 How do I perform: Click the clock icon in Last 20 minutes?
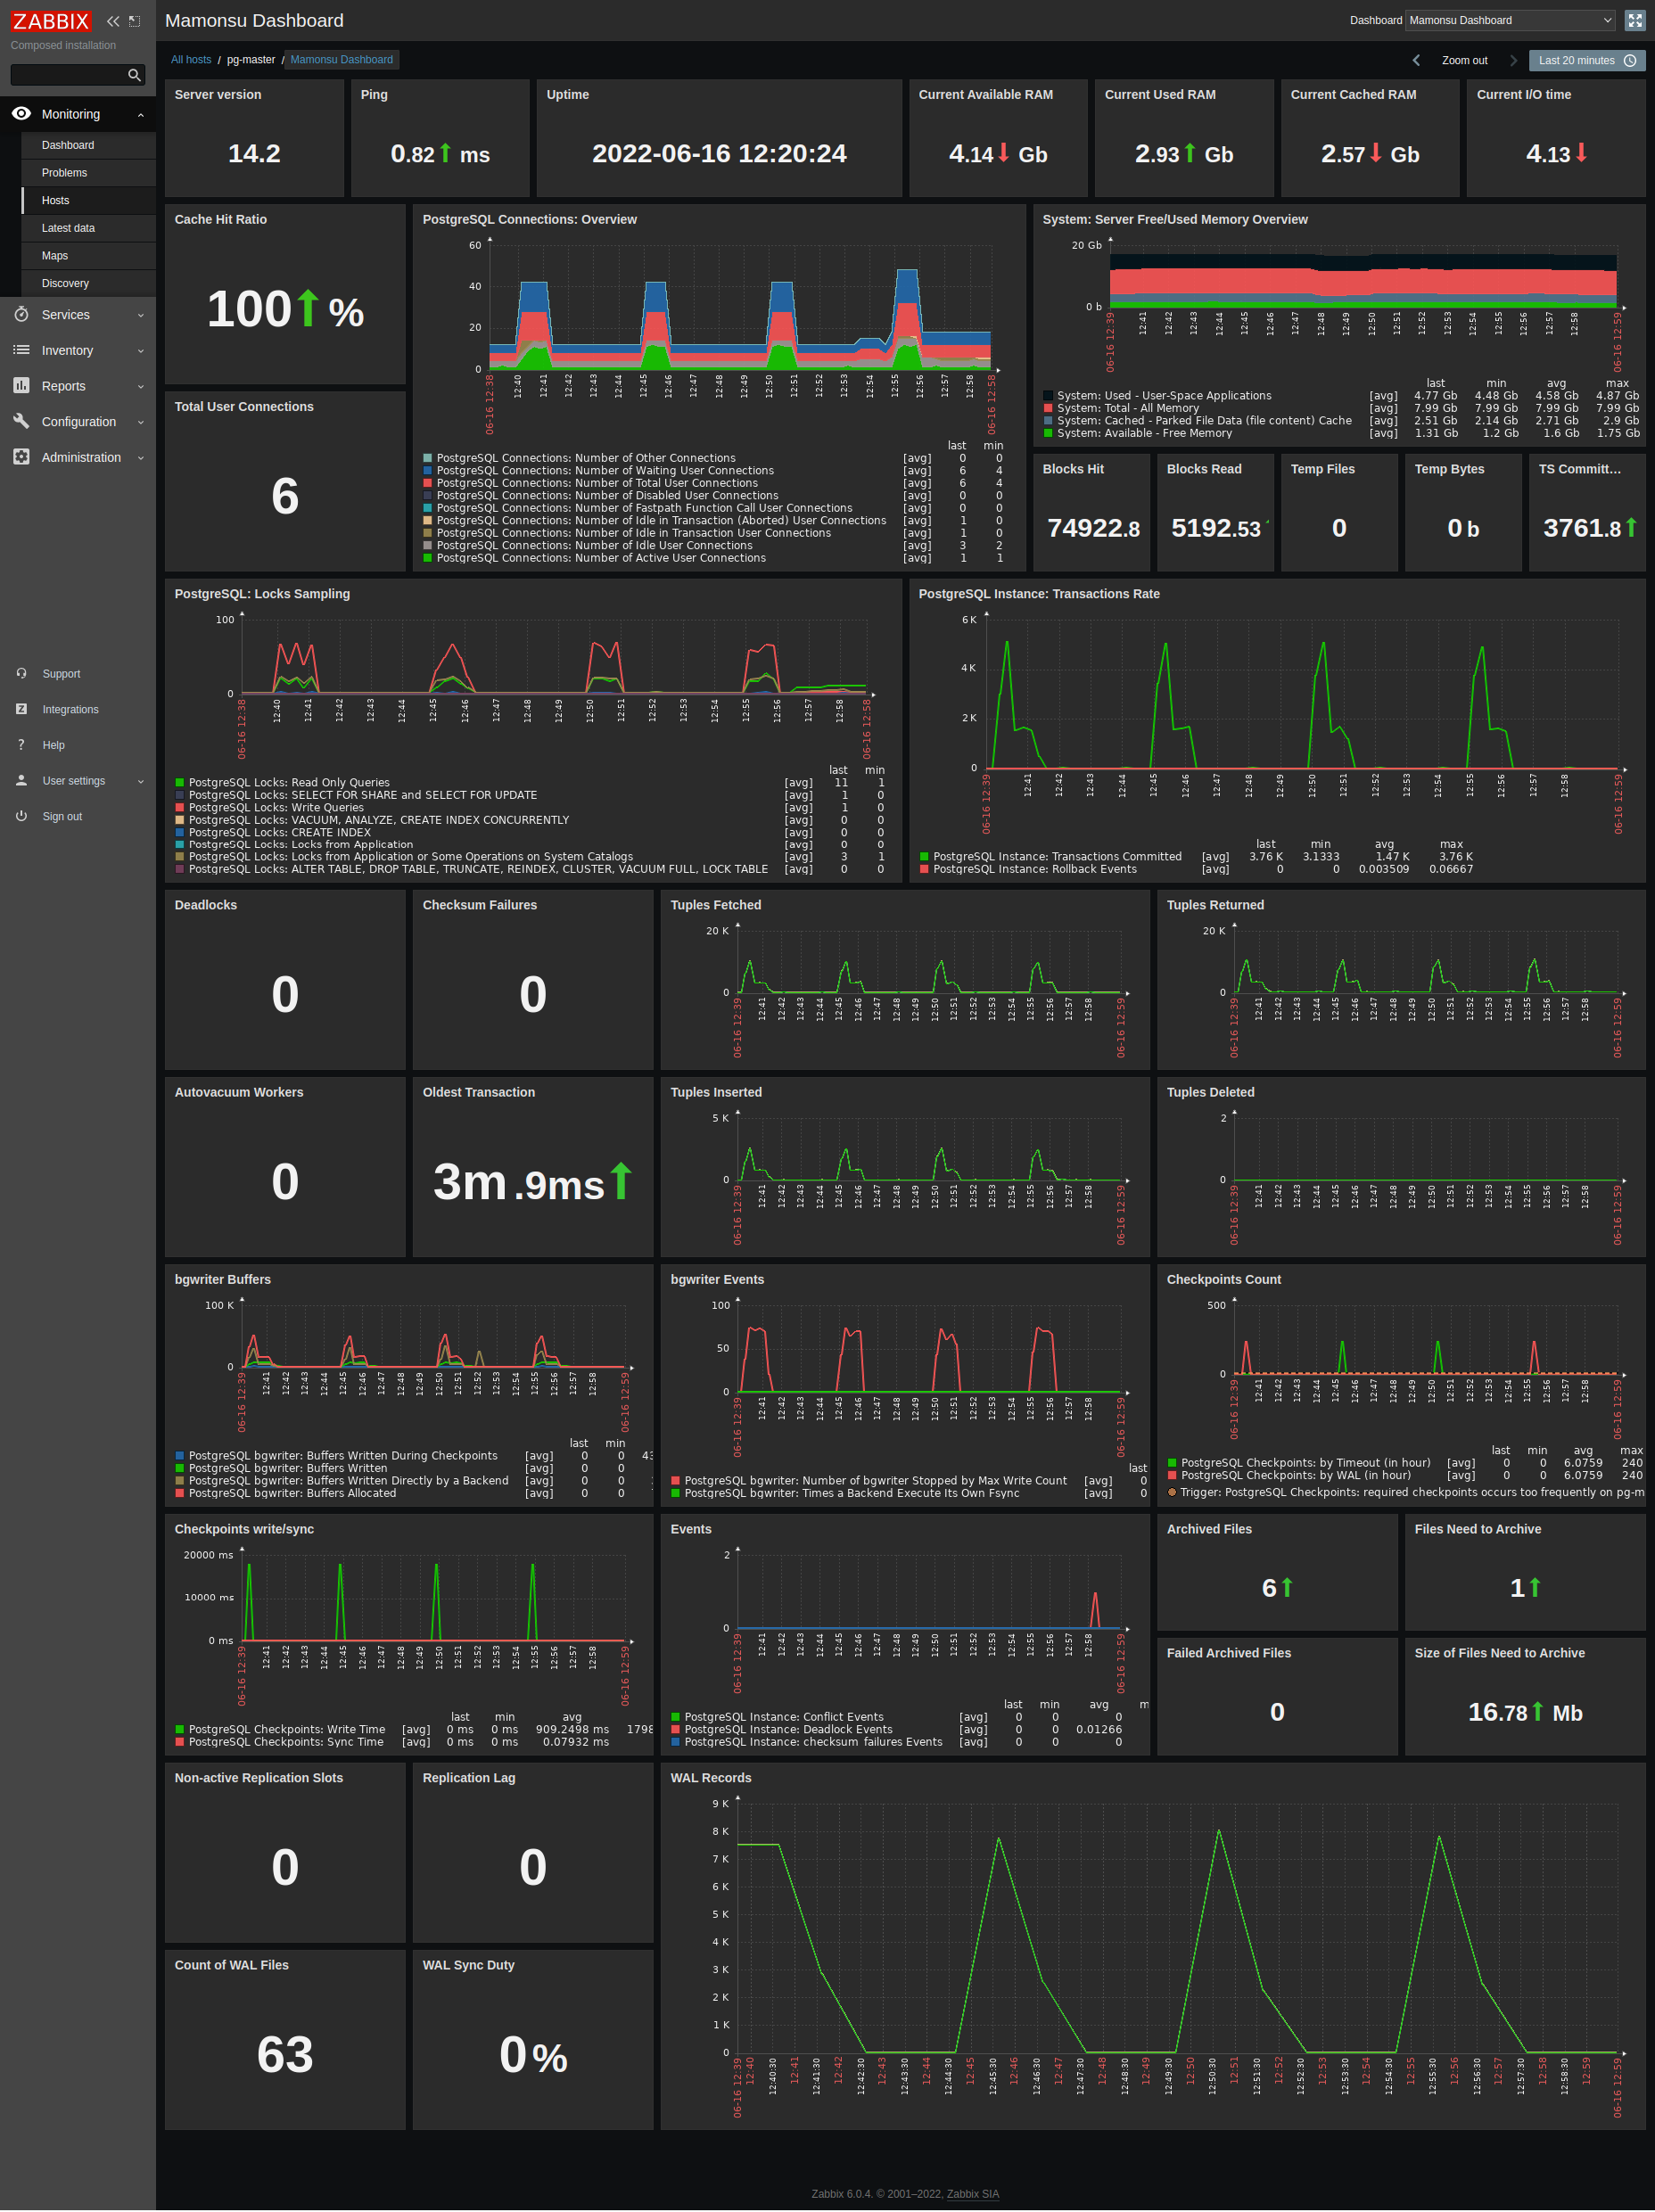click(x=1630, y=61)
